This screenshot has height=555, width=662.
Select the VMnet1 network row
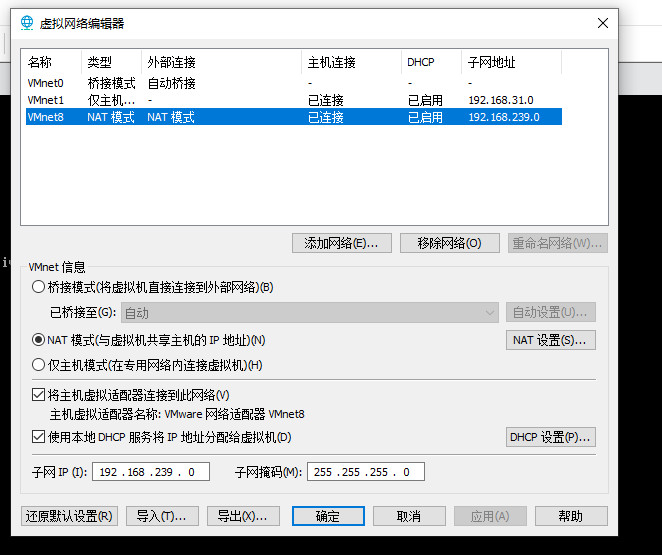[x=293, y=100]
